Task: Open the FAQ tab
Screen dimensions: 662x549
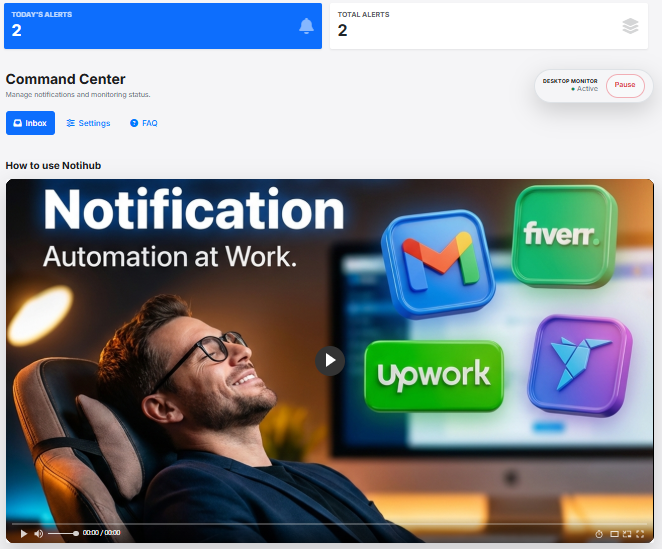Action: pos(144,123)
